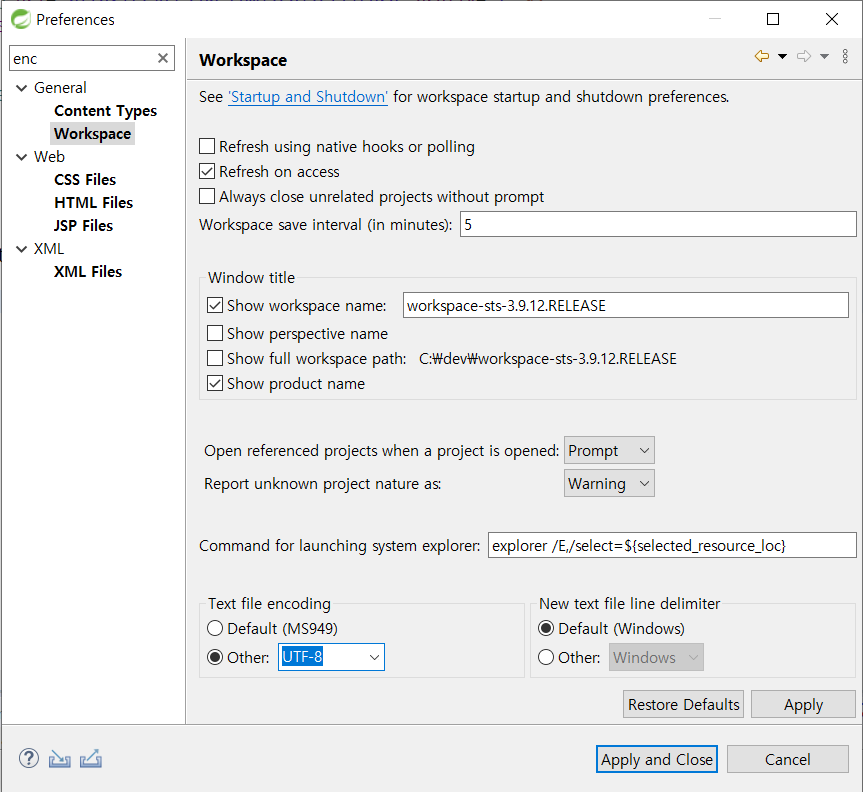Collapse the XML tree node
This screenshot has height=792, width=863.
[21, 249]
